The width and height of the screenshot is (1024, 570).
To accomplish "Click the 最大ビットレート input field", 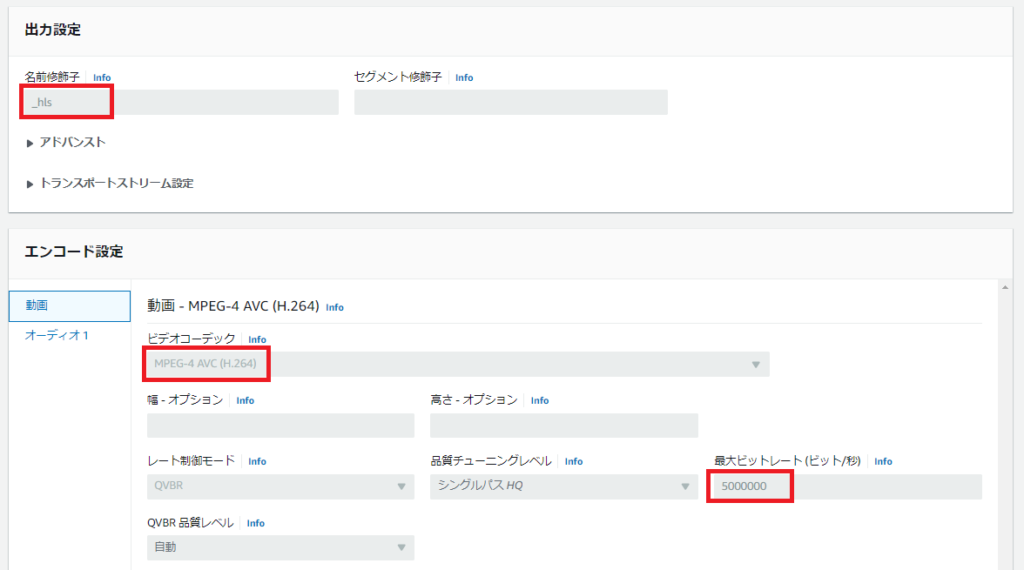I will (x=846, y=487).
